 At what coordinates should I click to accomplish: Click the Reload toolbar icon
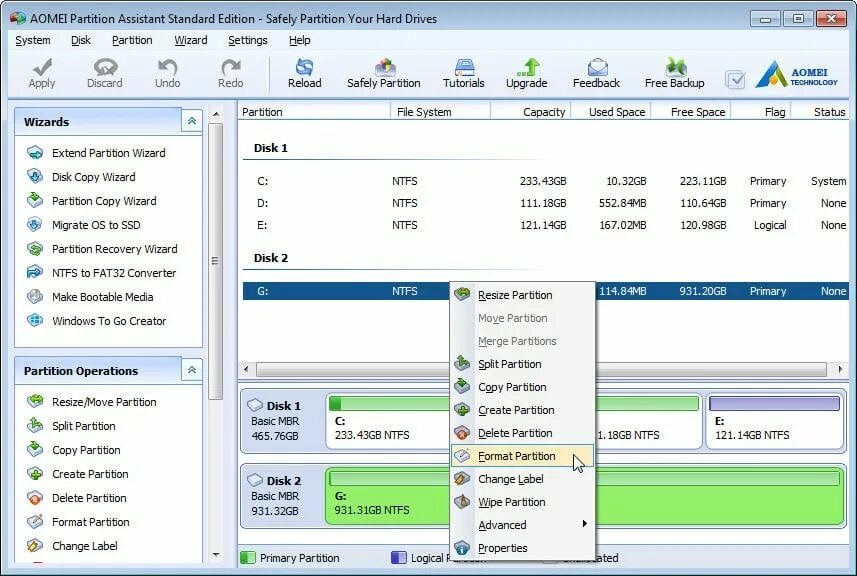point(304,67)
